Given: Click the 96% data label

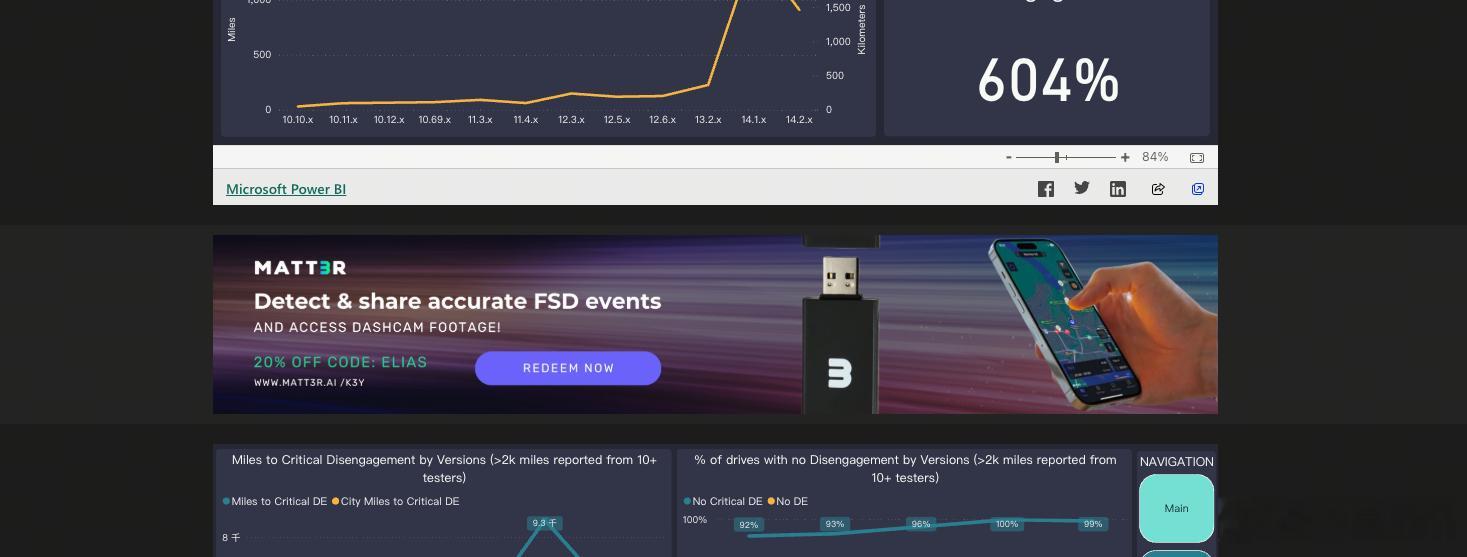Looking at the screenshot, I should click(x=920, y=524).
